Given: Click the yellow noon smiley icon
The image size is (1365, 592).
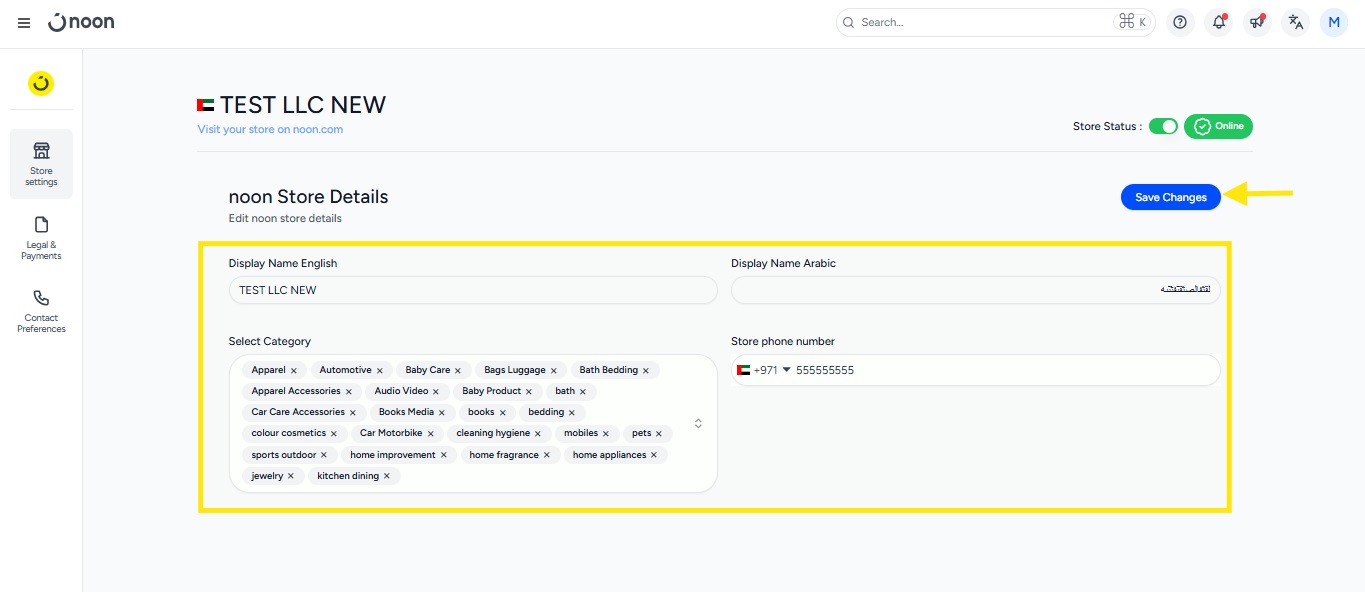Looking at the screenshot, I should [x=41, y=84].
